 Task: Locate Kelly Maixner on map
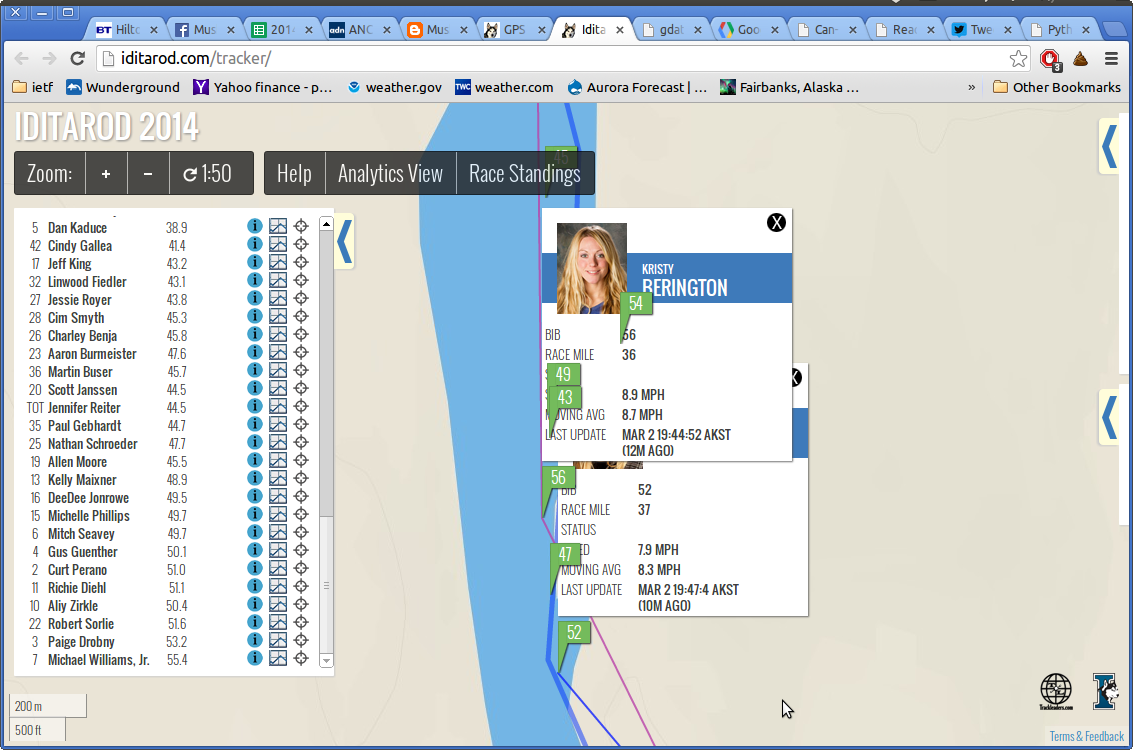[301, 478]
